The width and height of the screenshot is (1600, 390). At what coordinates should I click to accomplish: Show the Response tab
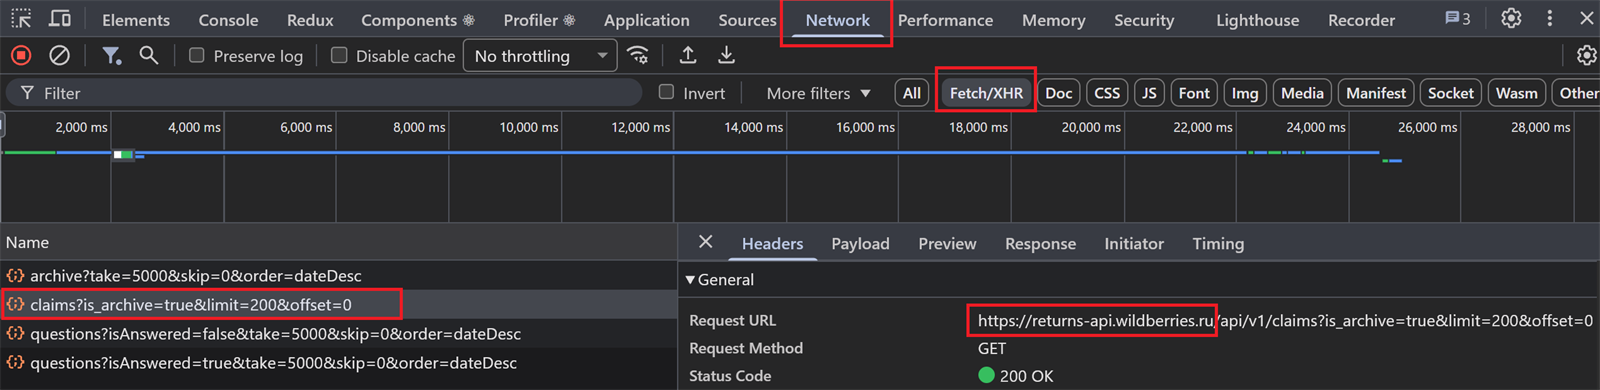[1040, 243]
